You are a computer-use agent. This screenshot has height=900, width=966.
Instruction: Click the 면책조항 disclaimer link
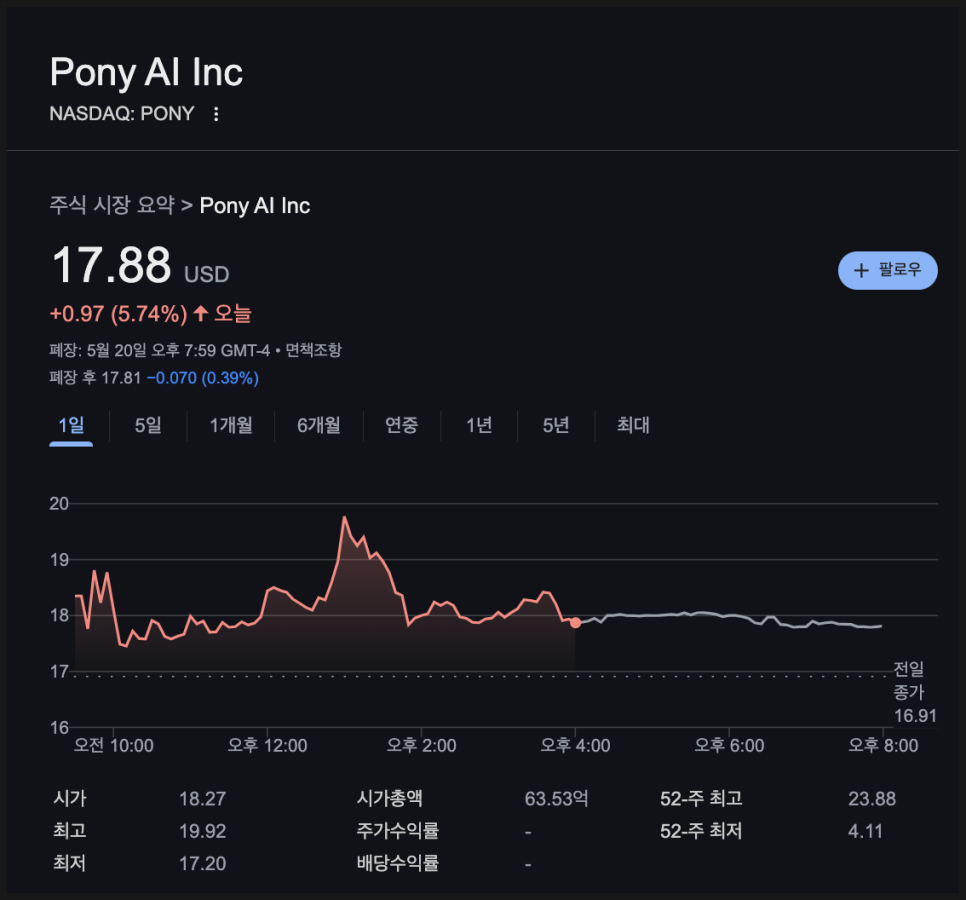pyautogui.click(x=313, y=351)
